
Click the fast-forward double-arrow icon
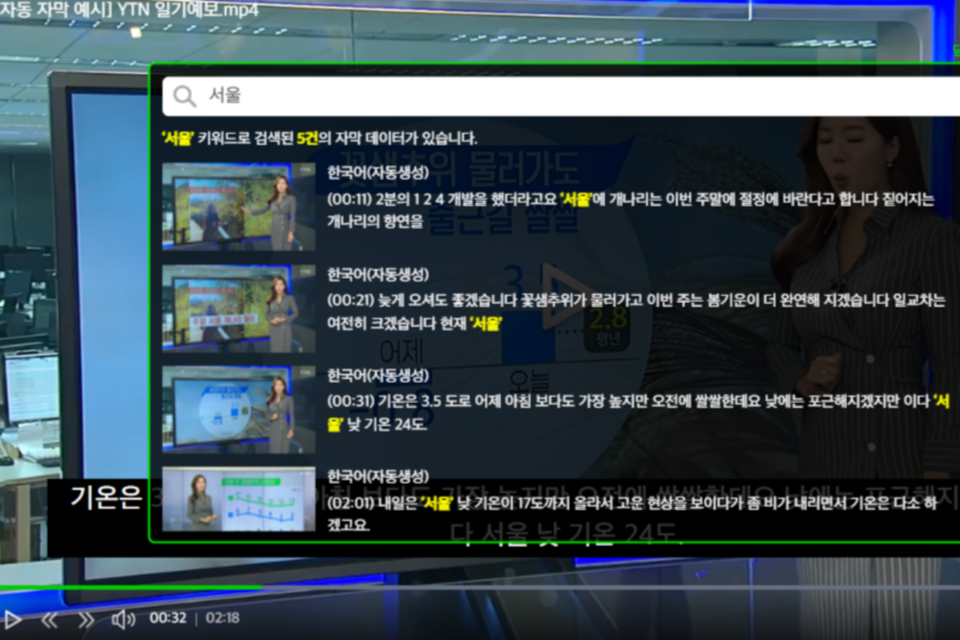tap(89, 618)
